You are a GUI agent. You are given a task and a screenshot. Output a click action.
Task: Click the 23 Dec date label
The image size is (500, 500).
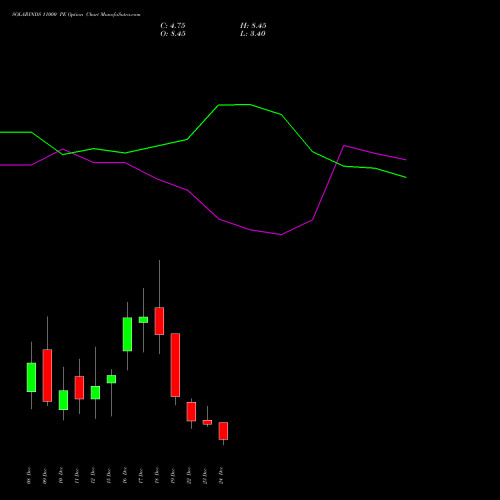coord(205,476)
